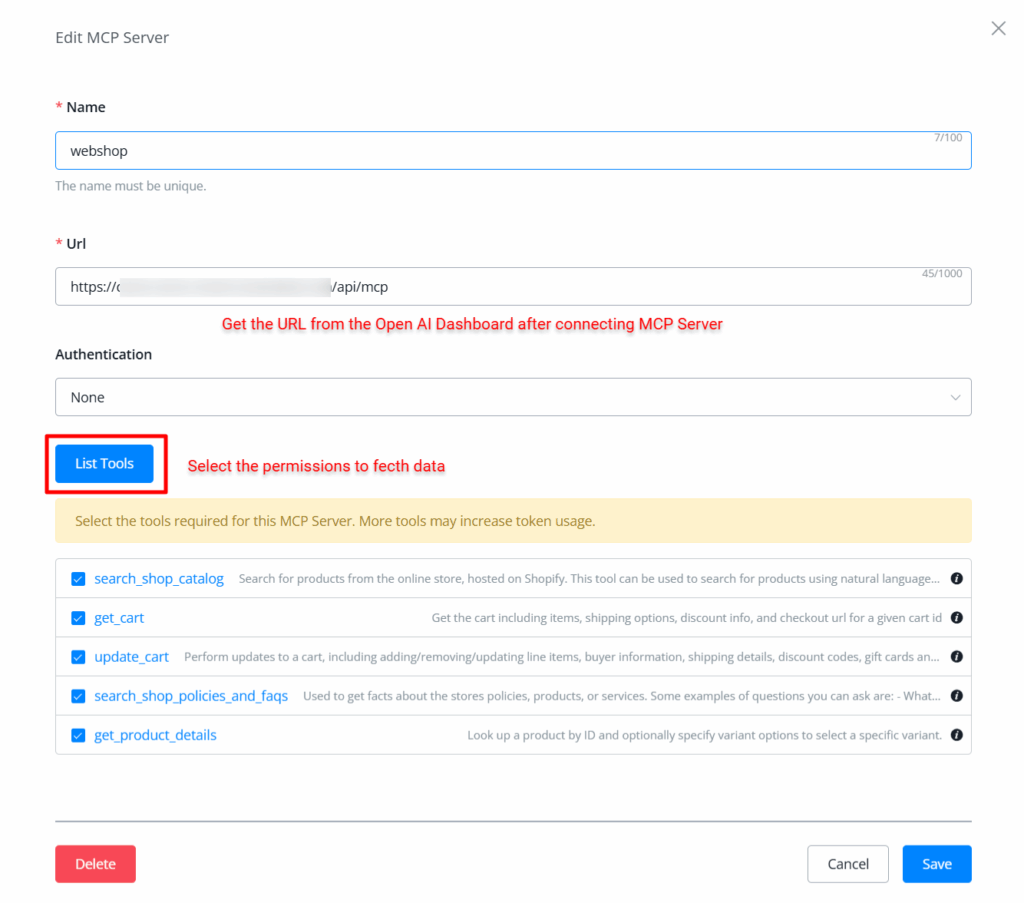Click the Authentication dropdown chevron arrow
The image size is (1024, 903).
pyautogui.click(x=954, y=398)
